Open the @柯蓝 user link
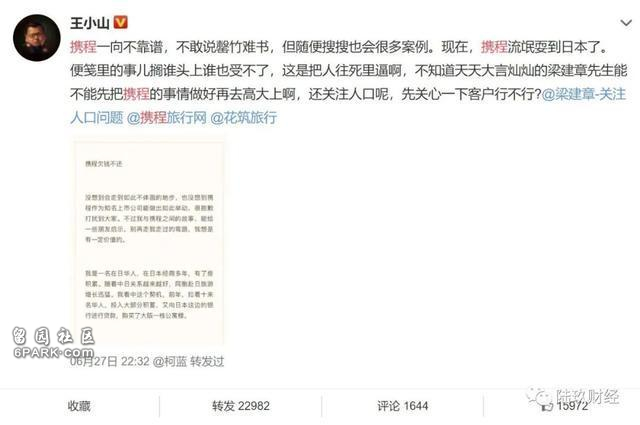 pos(170,361)
